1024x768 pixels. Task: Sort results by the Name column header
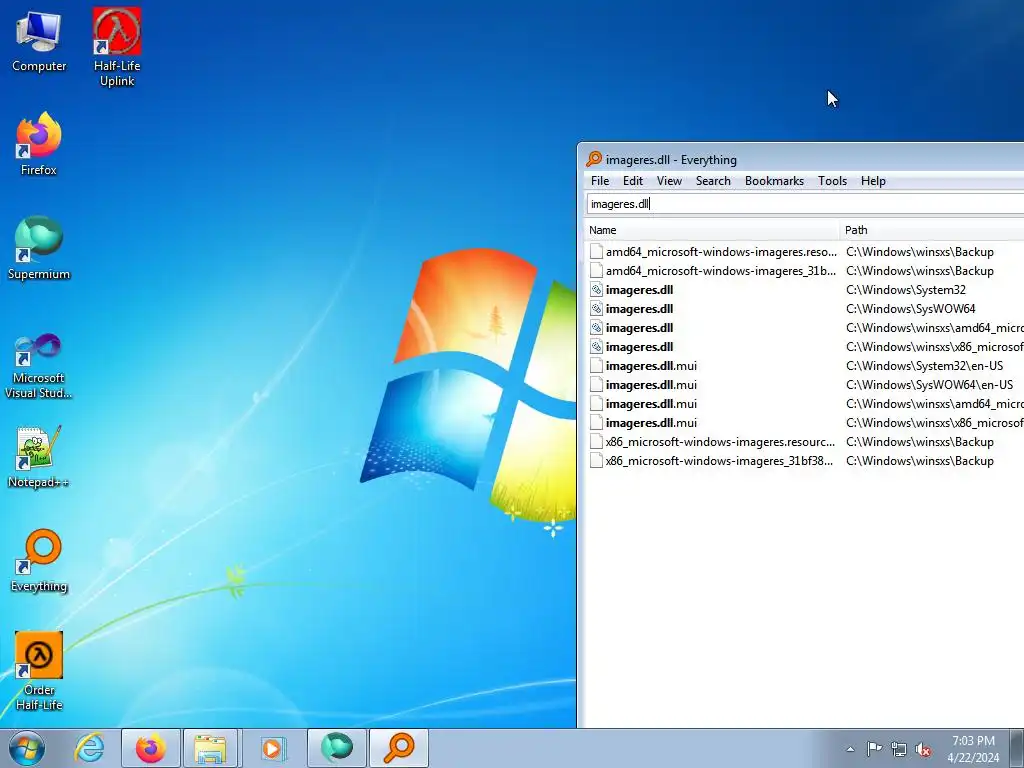point(711,230)
